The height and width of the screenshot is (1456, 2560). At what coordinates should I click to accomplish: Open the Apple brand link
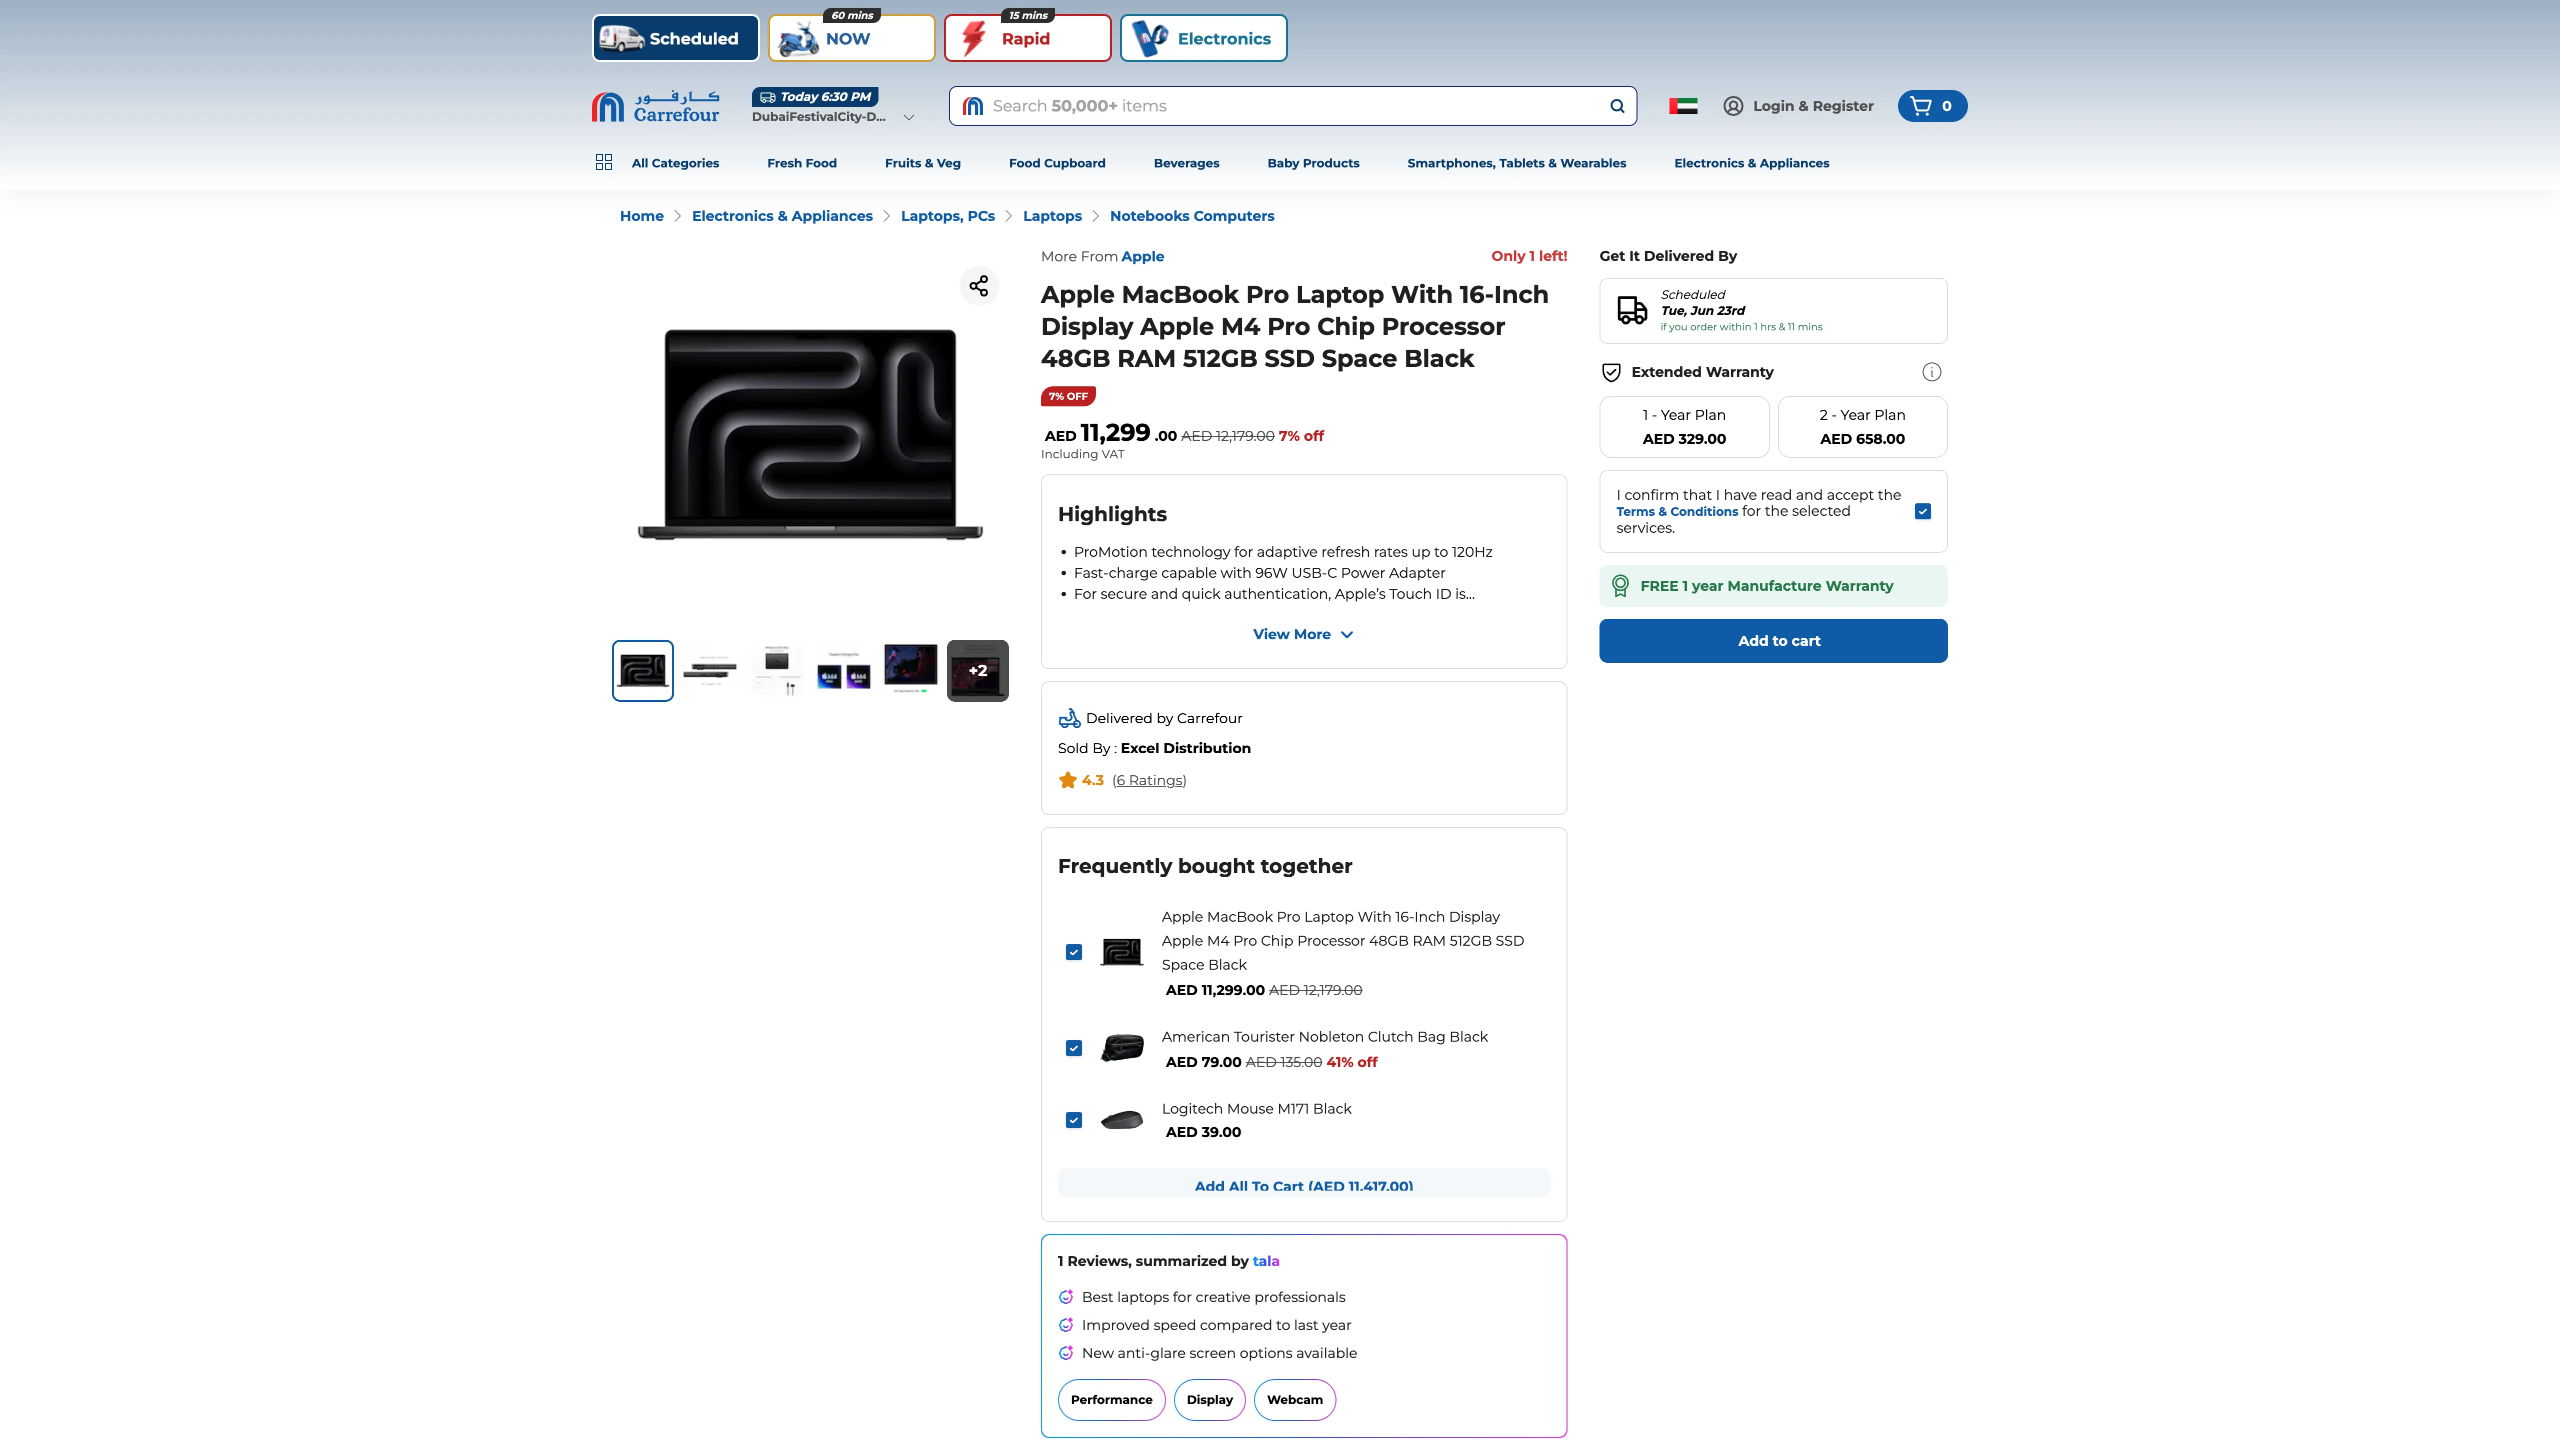[x=1142, y=256]
